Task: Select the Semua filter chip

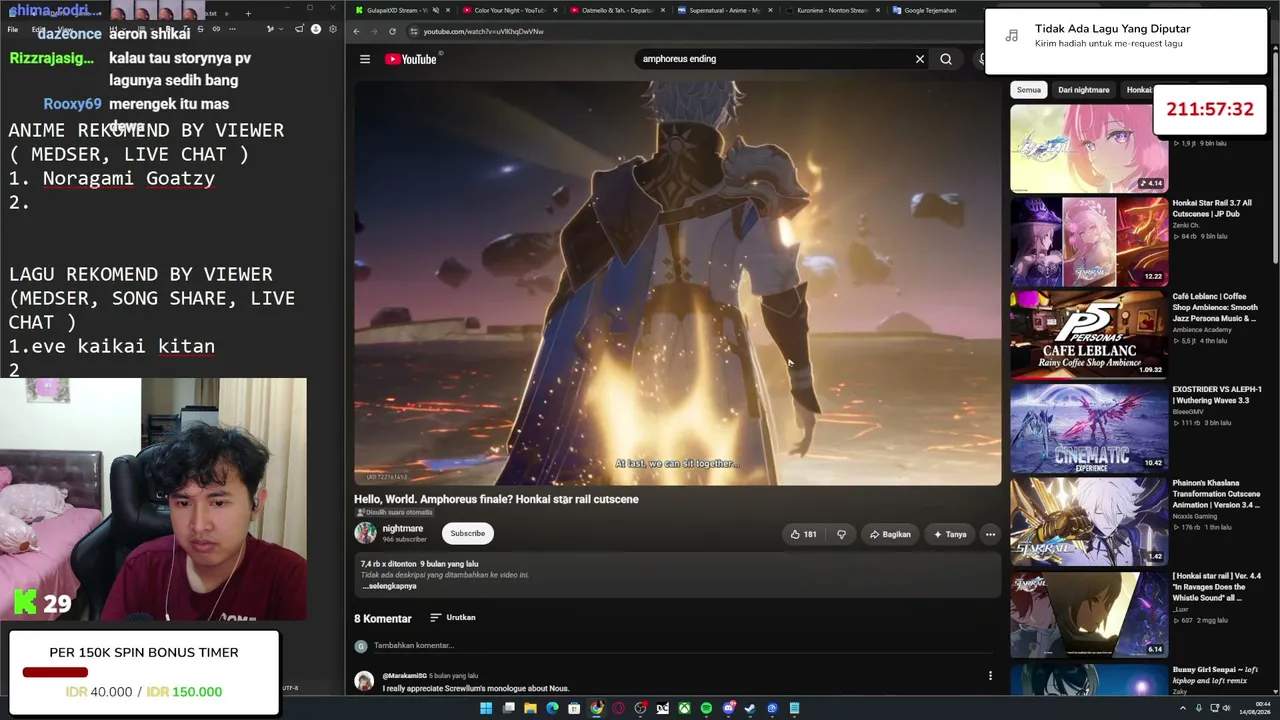Action: [x=1029, y=90]
